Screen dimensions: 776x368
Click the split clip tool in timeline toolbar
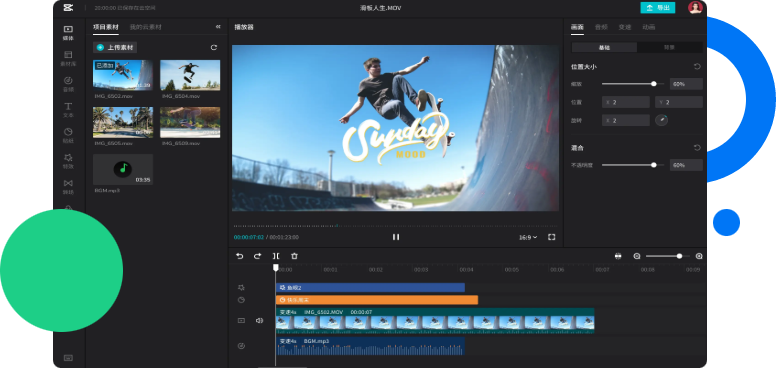pyautogui.click(x=276, y=256)
